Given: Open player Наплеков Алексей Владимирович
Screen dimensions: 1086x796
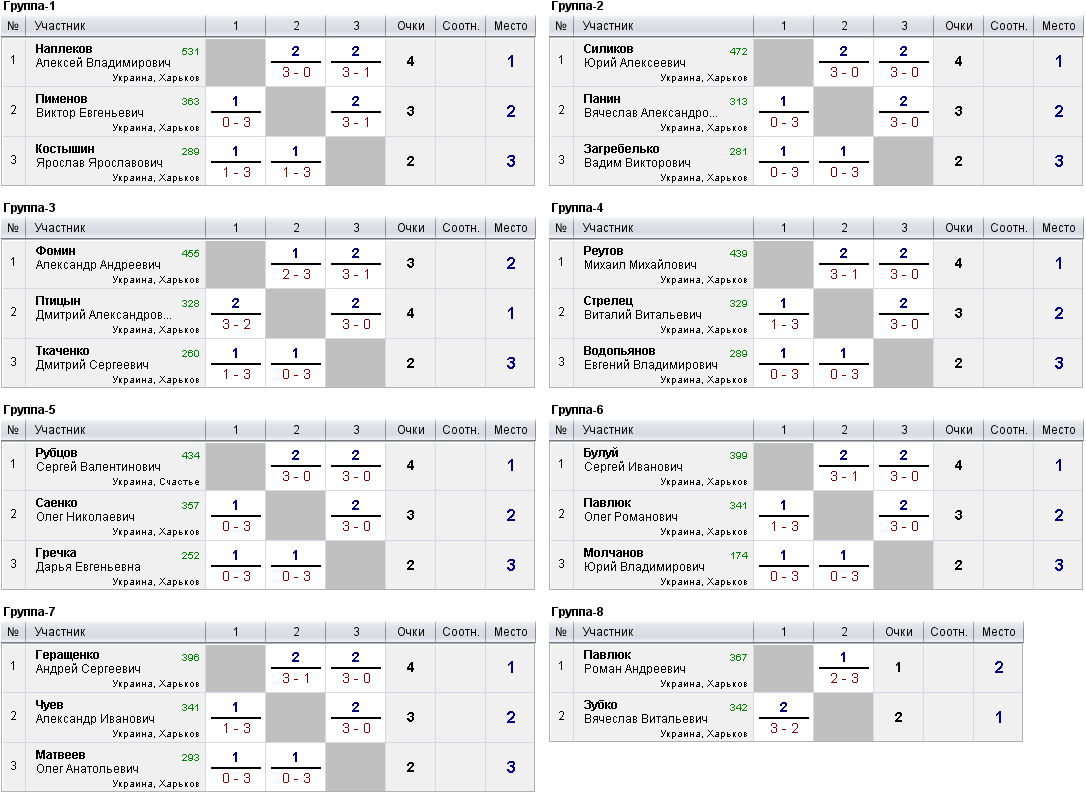Looking at the screenshot, I should [x=103, y=56].
